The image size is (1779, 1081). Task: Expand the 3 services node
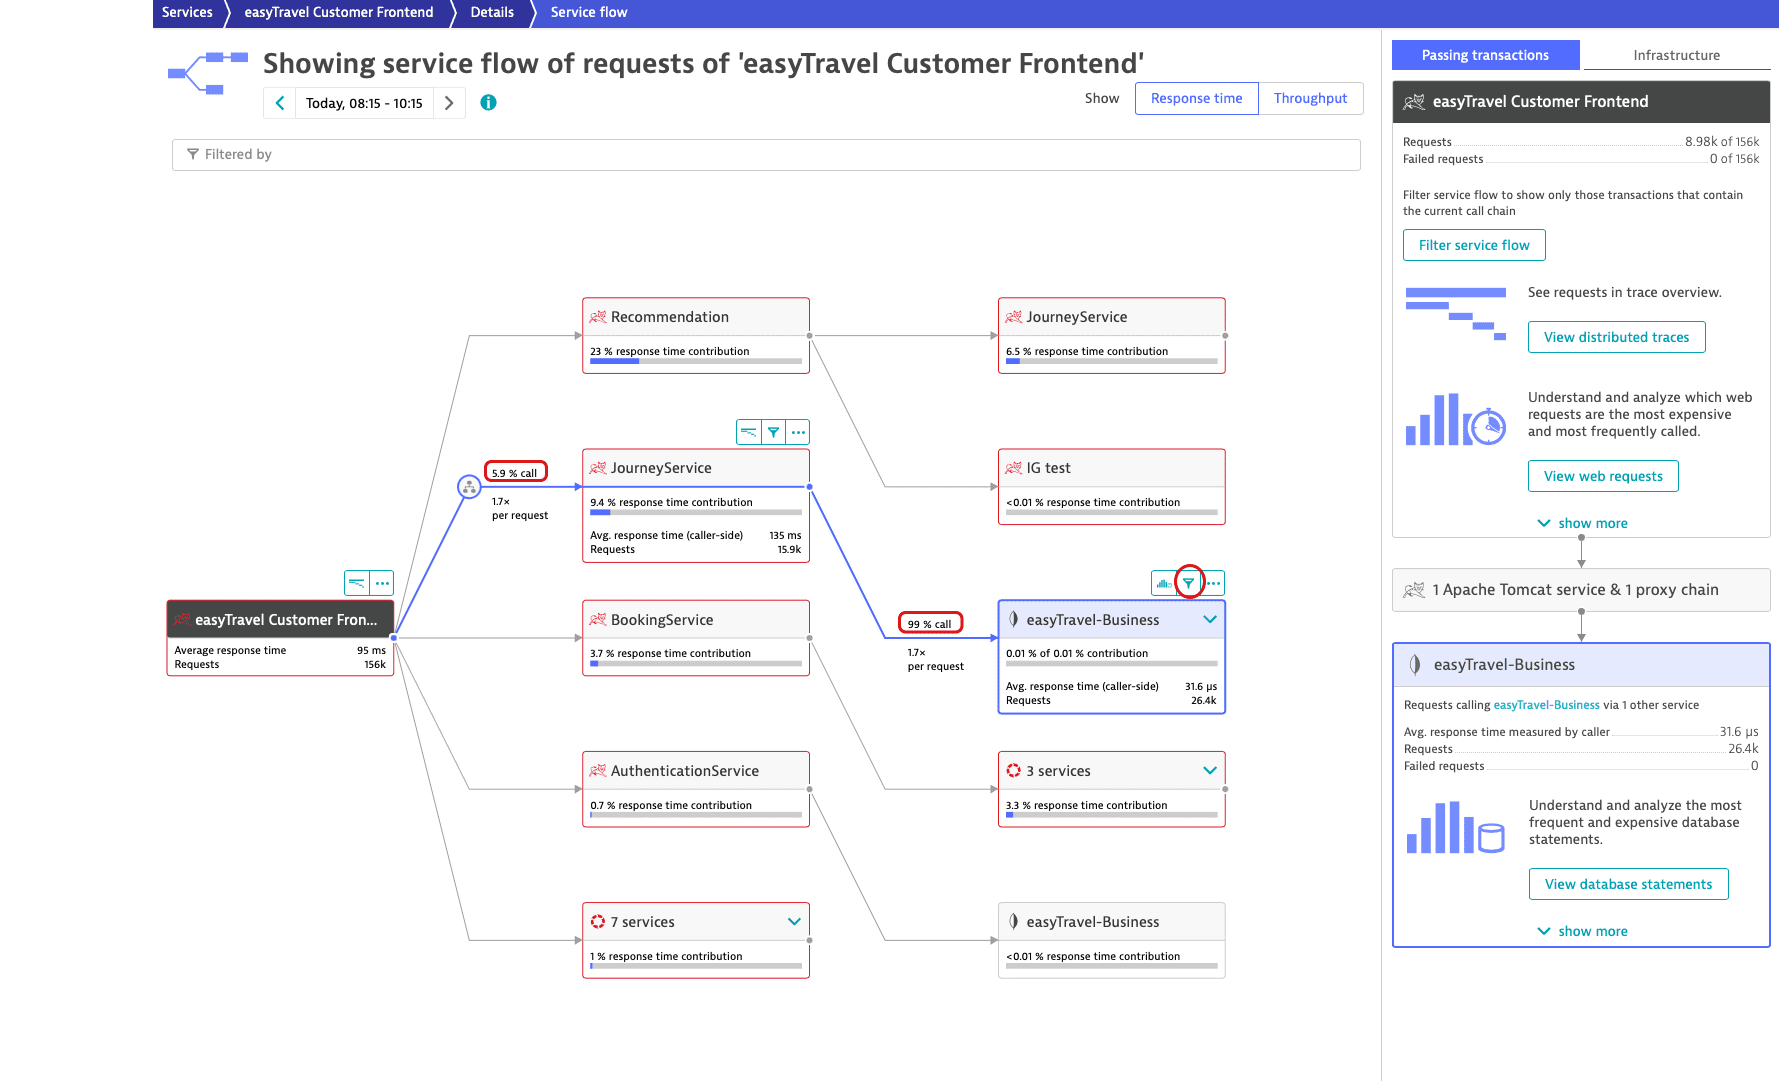click(1210, 771)
